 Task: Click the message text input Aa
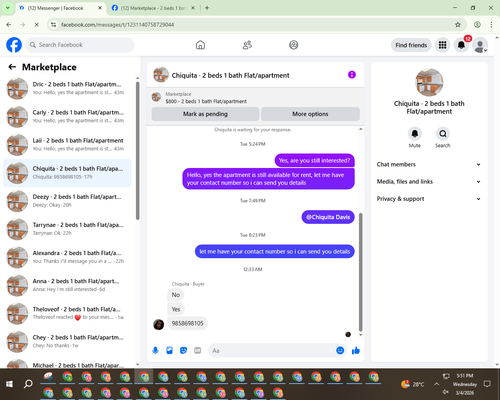tap(271, 351)
